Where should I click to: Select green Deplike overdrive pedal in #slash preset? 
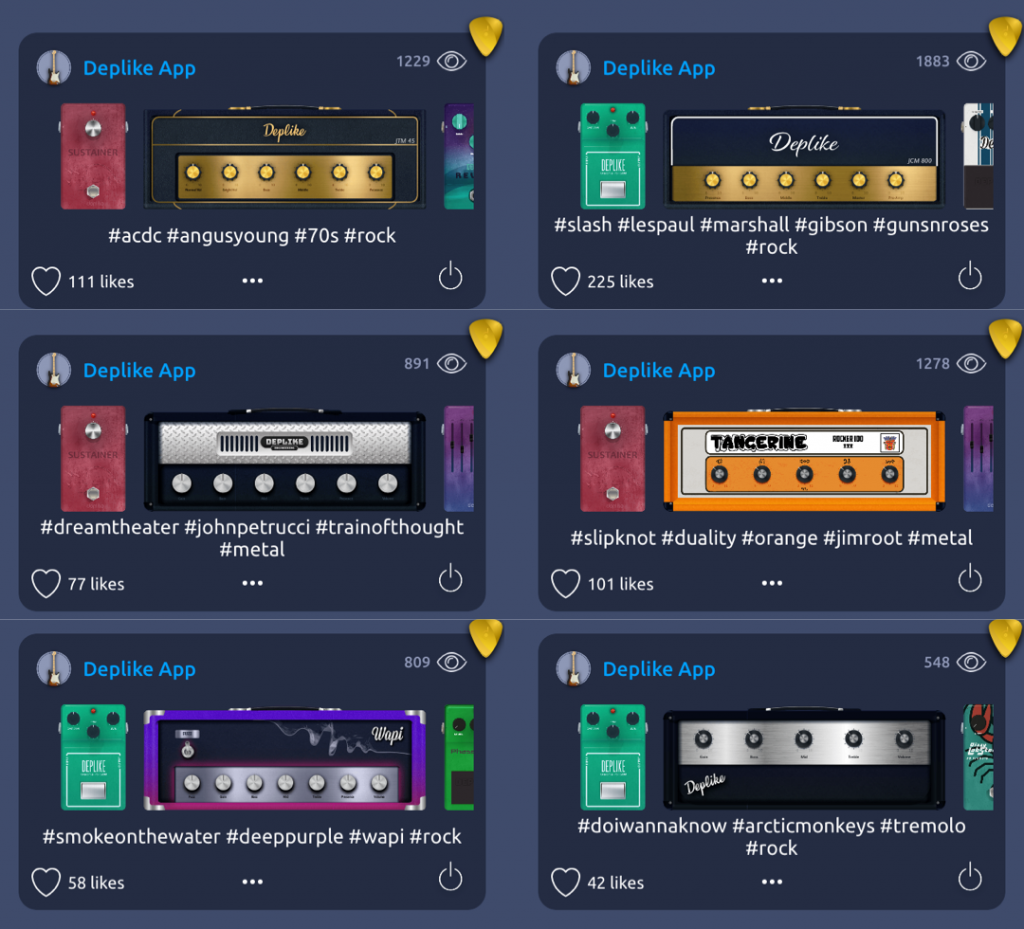pos(613,157)
